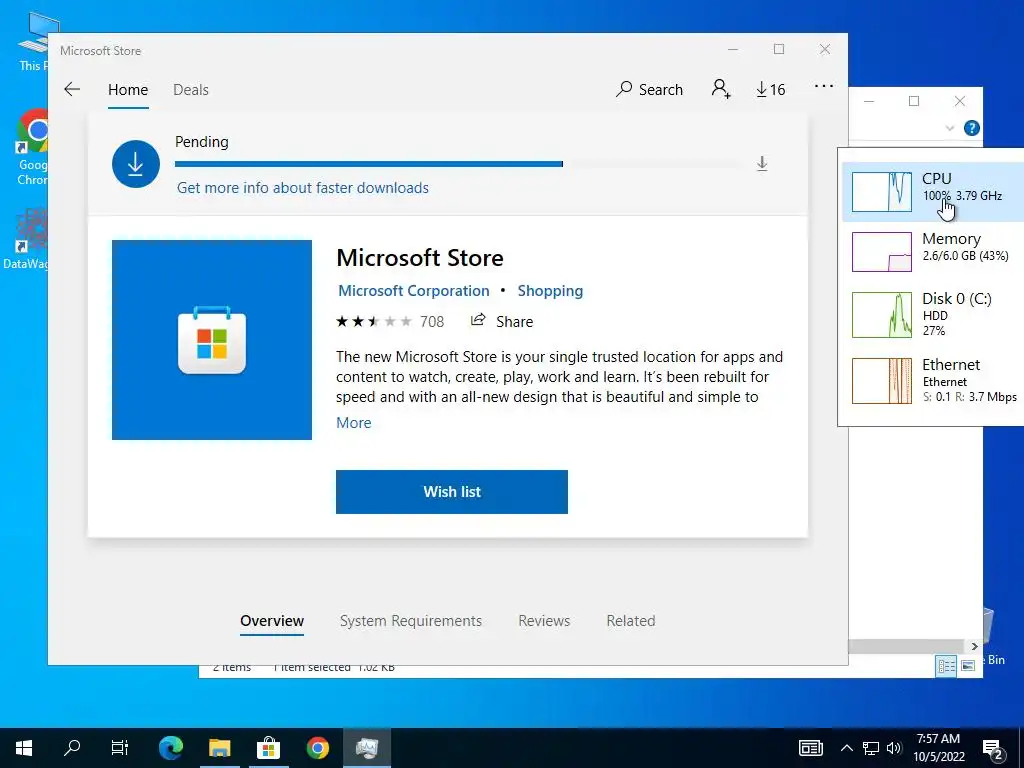1024x768 pixels.
Task: Open File Explorer from the taskbar
Action: [219, 748]
